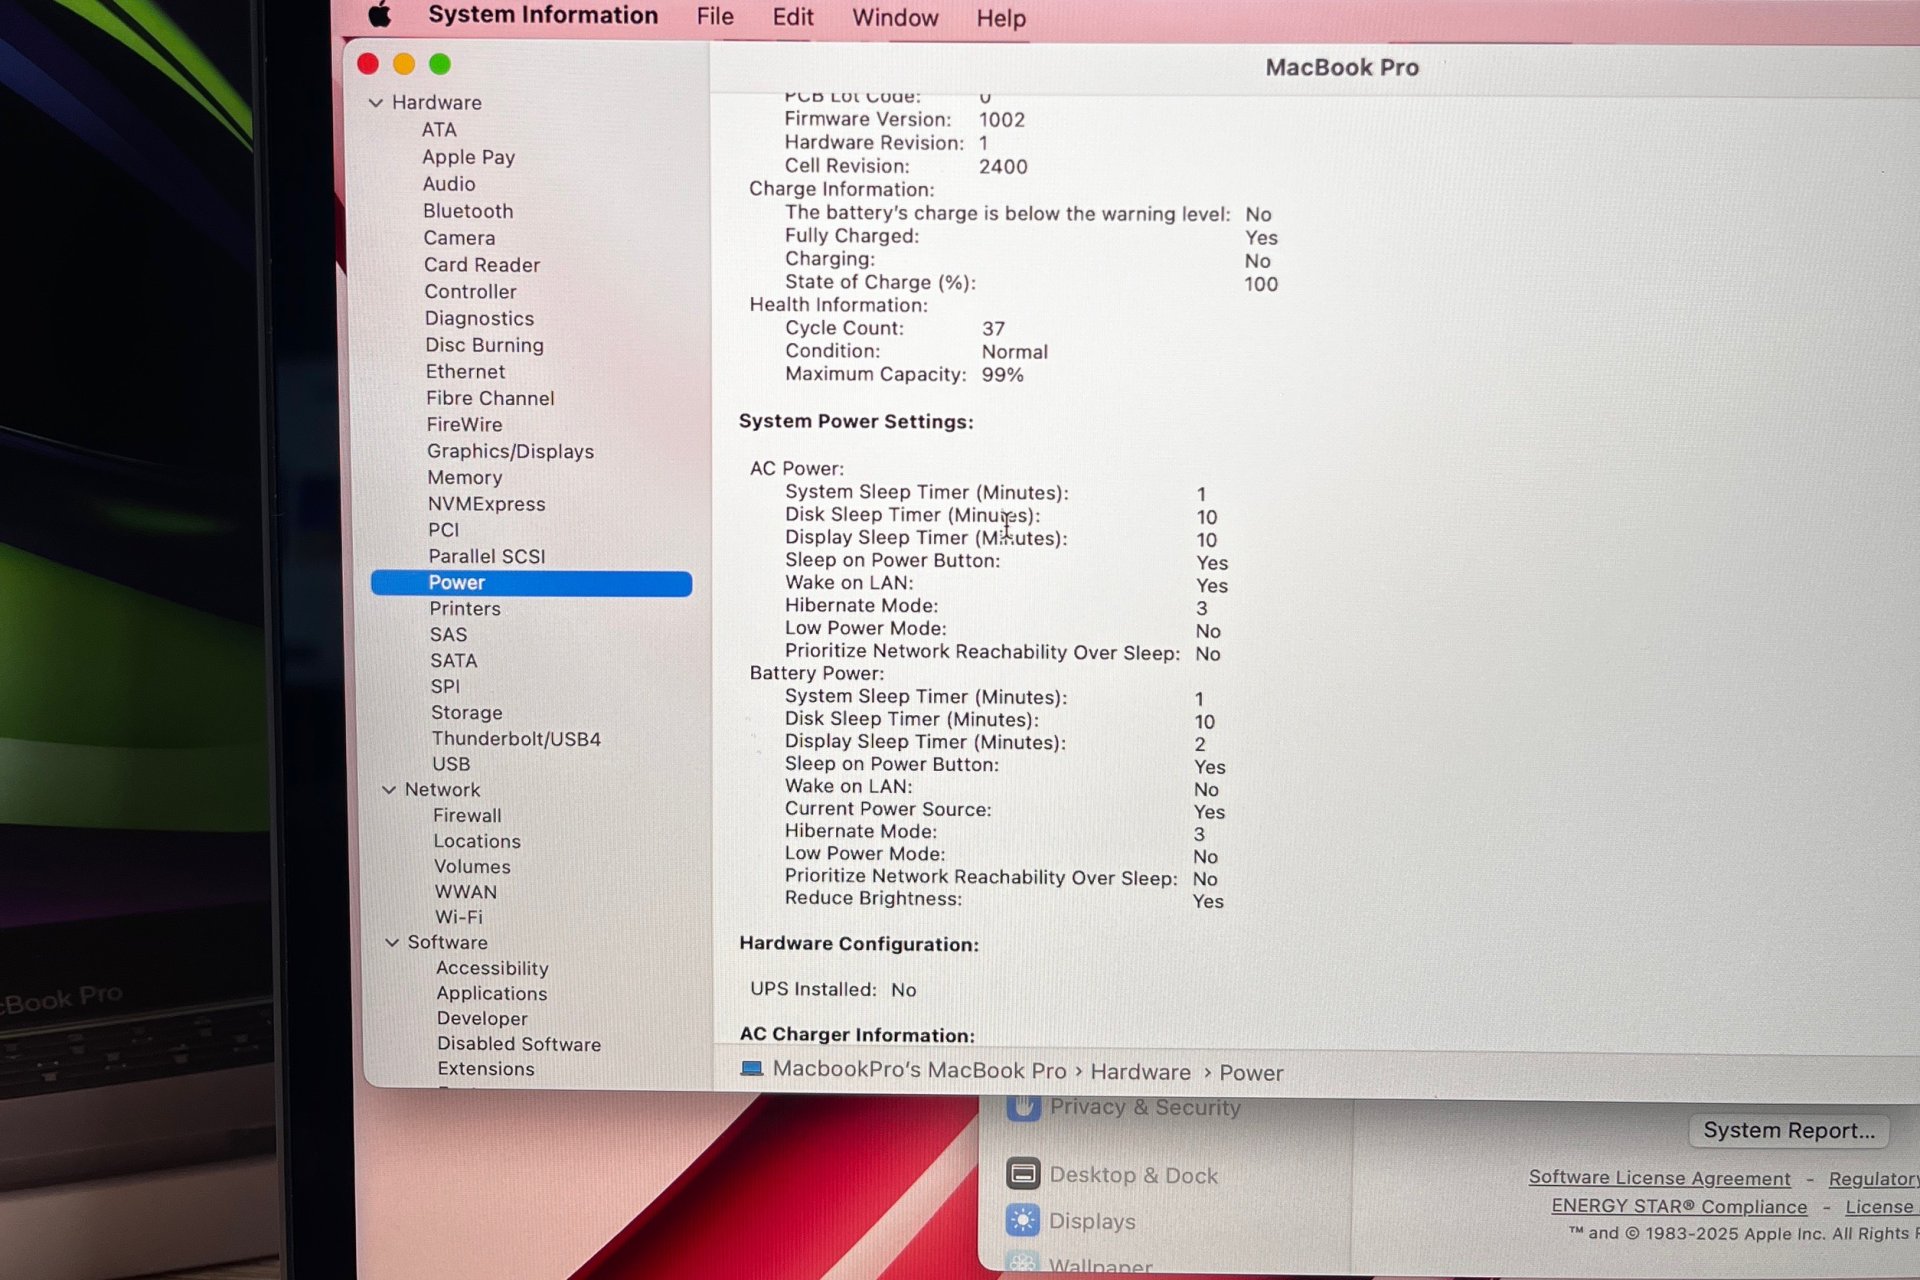Image resolution: width=1920 pixels, height=1280 pixels.
Task: Select Ethernet in the sidebar
Action: [x=465, y=372]
